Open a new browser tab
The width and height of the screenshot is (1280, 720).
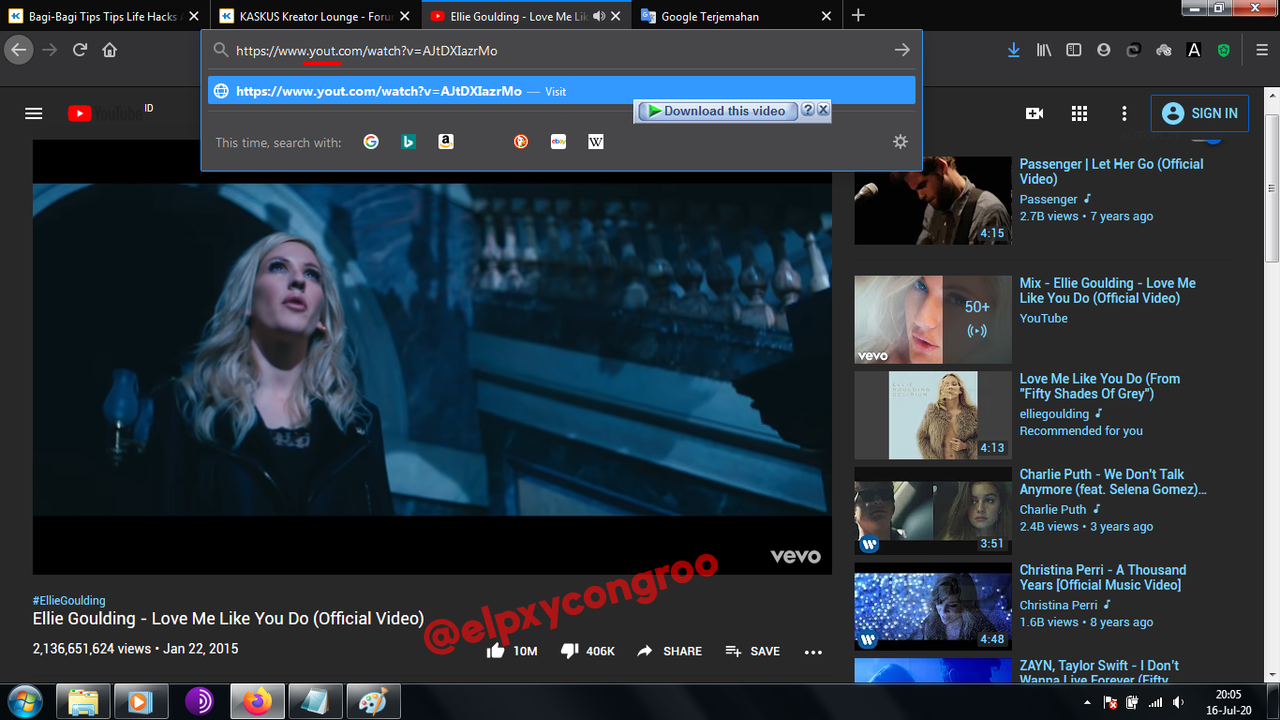pos(858,16)
